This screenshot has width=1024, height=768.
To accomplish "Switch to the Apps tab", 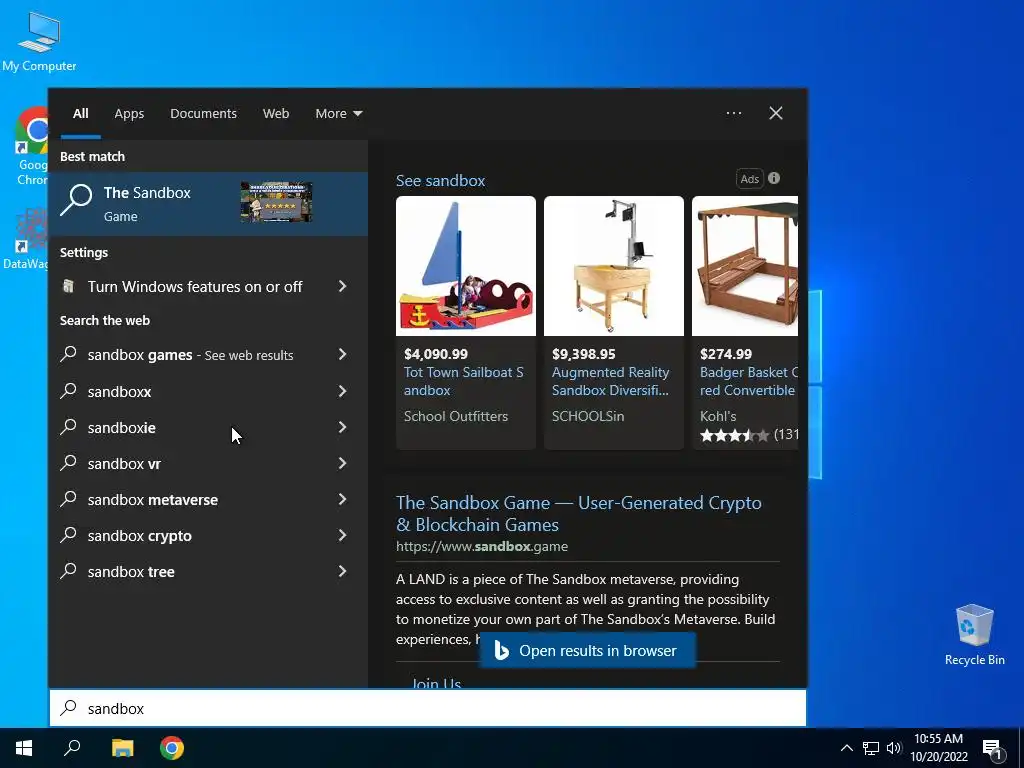I will (x=129, y=113).
